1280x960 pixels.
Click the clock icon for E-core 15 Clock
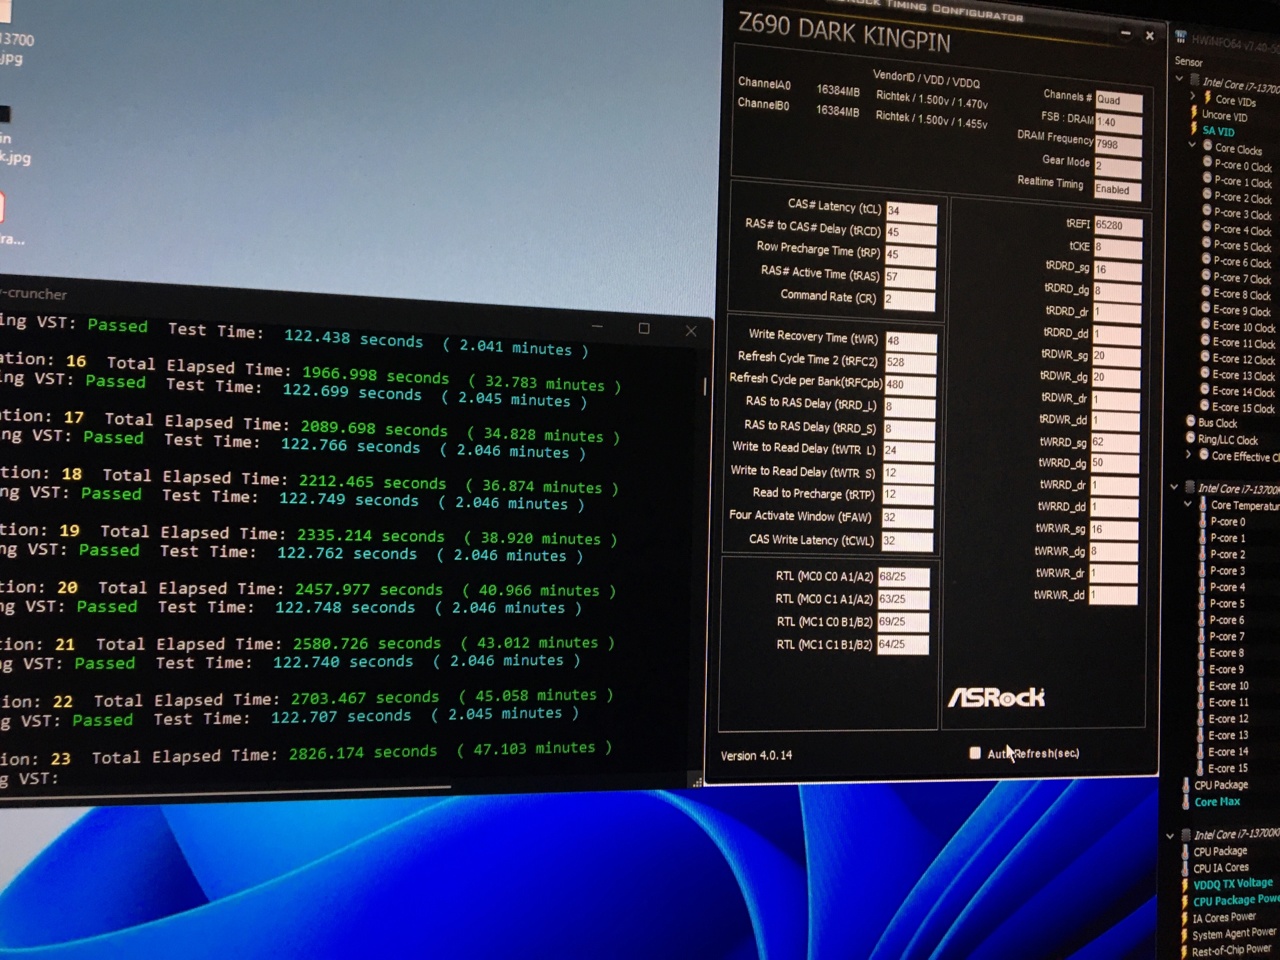(1205, 406)
